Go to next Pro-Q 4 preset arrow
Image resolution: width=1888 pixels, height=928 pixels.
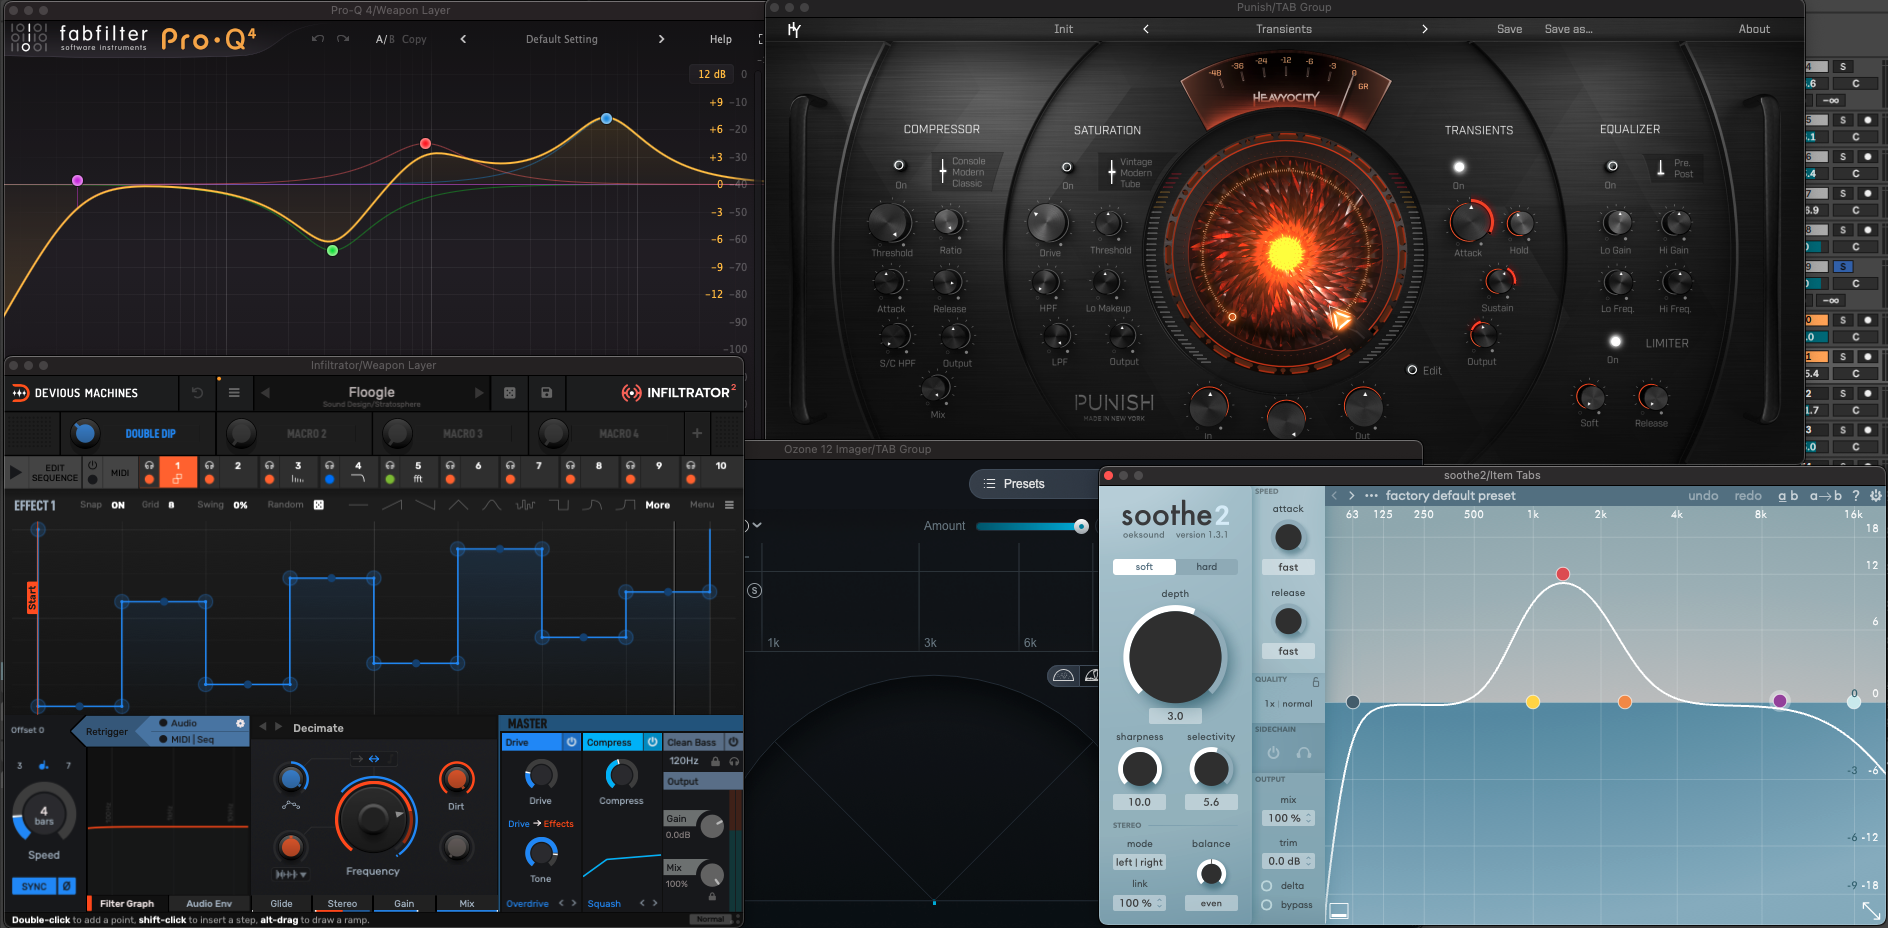[x=661, y=39]
